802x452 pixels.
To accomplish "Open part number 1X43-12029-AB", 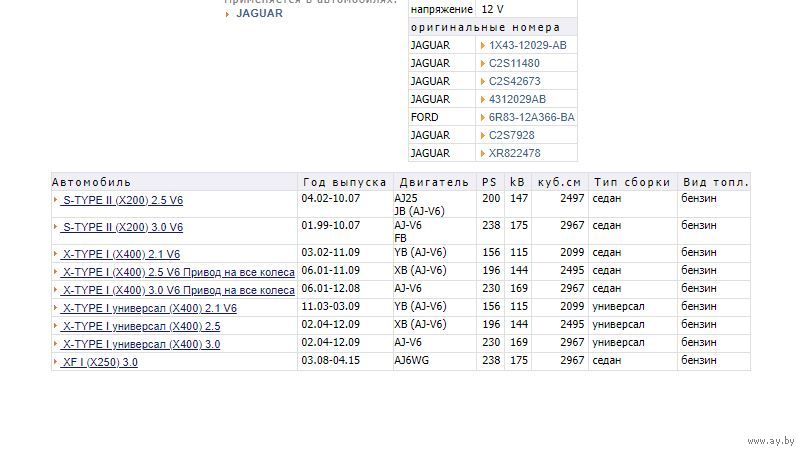I will click(528, 46).
